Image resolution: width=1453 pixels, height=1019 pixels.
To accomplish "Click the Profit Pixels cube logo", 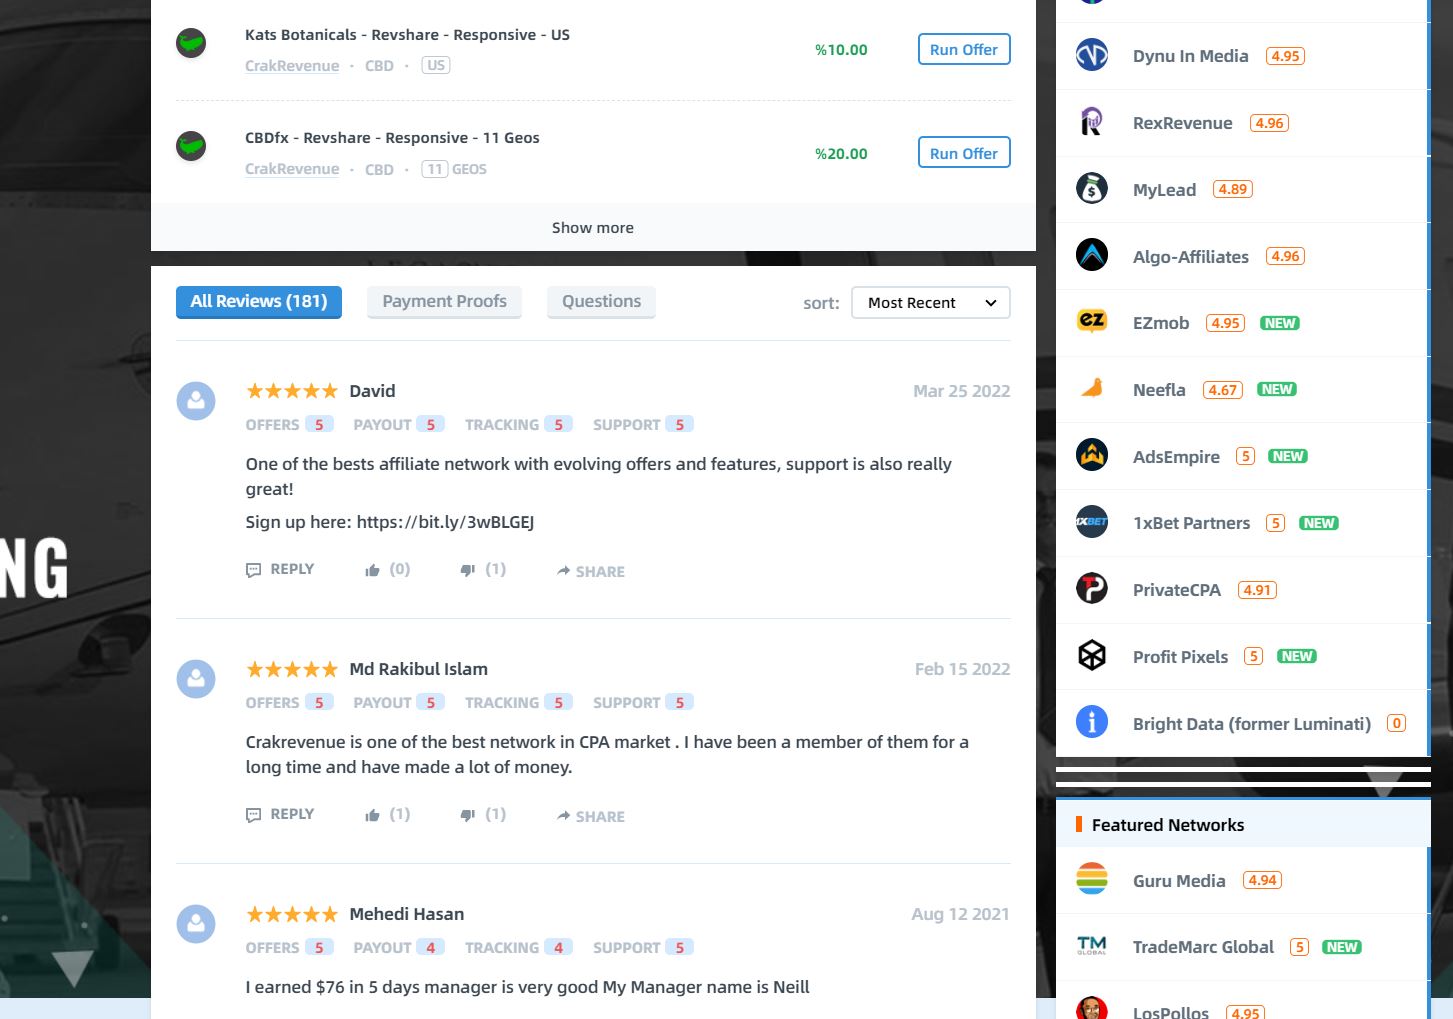I will 1091,655.
